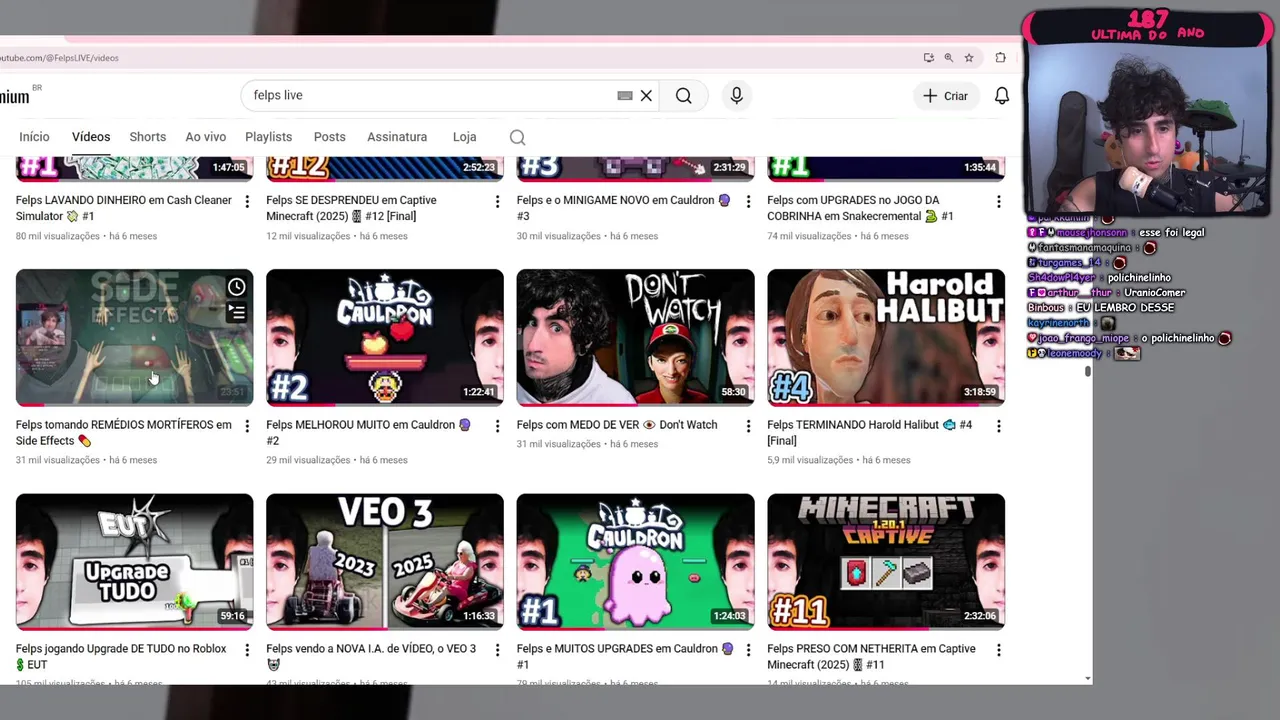Open title 'Felps PRESO COM NETHERITA em Captive'
Screen dimensions: 1280x720
(x=871, y=656)
